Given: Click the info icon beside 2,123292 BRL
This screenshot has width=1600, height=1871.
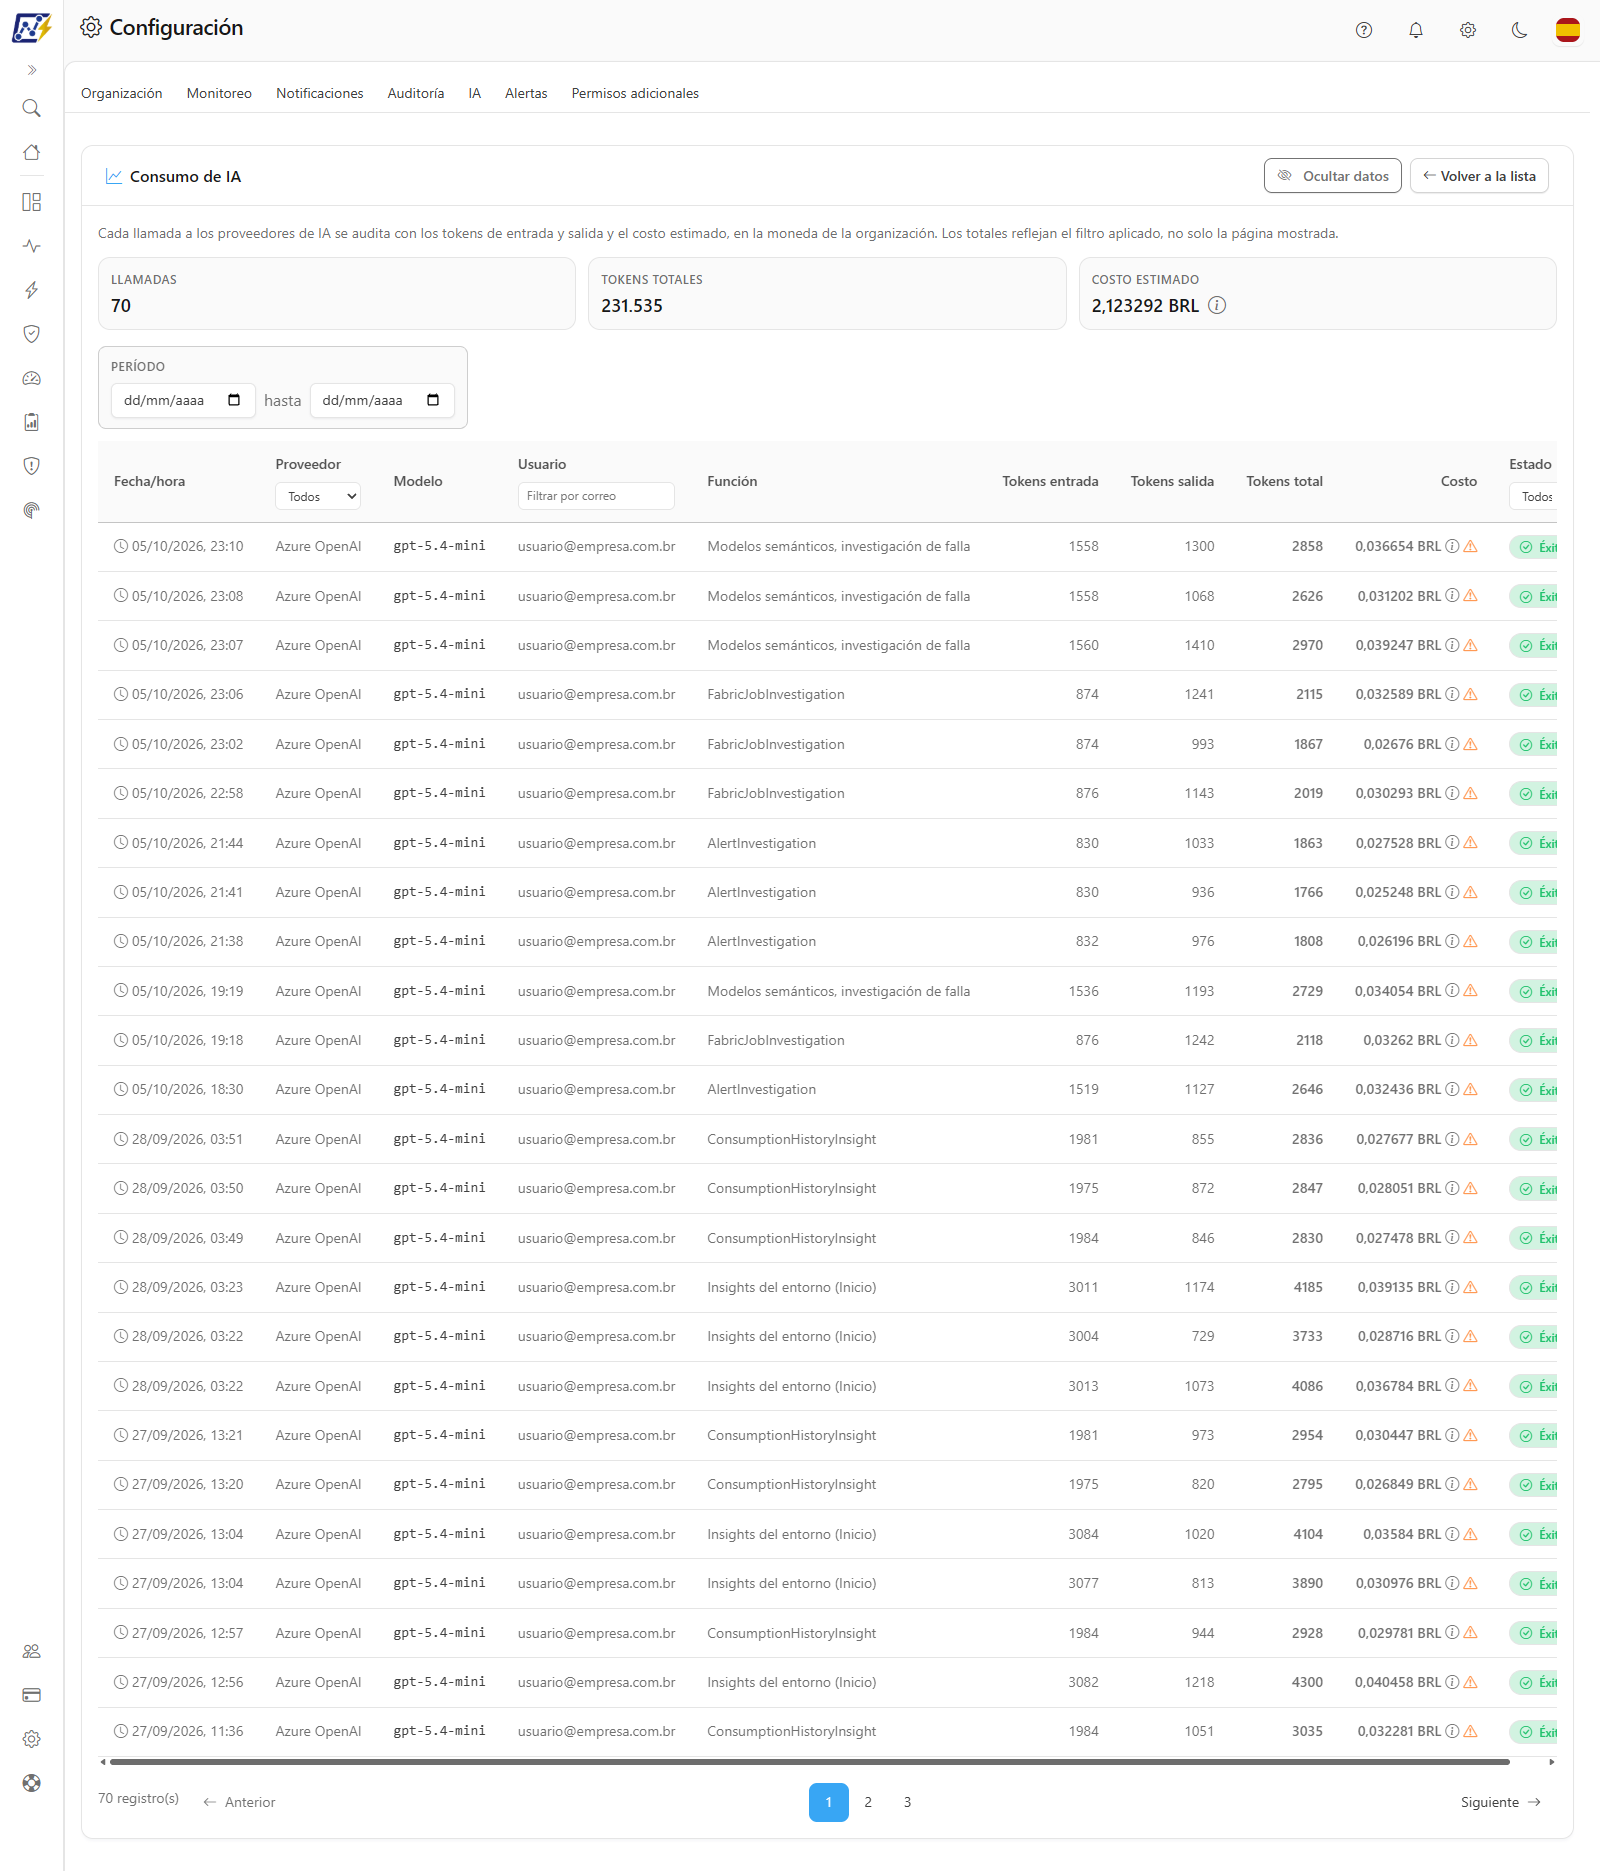Looking at the screenshot, I should tap(1217, 306).
